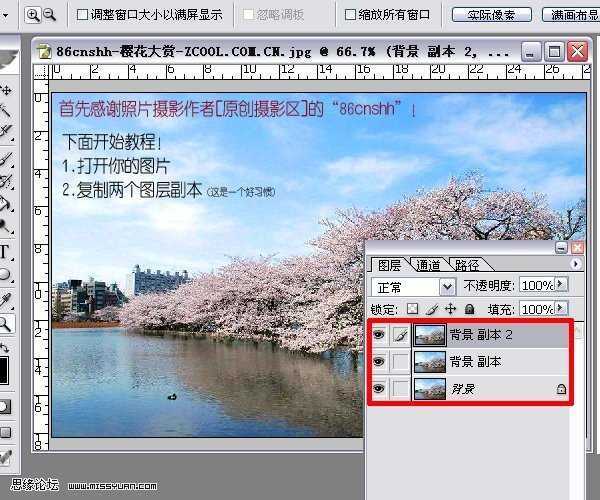Click the zoom out magnifier icon
This screenshot has height=500, width=600.
point(49,14)
